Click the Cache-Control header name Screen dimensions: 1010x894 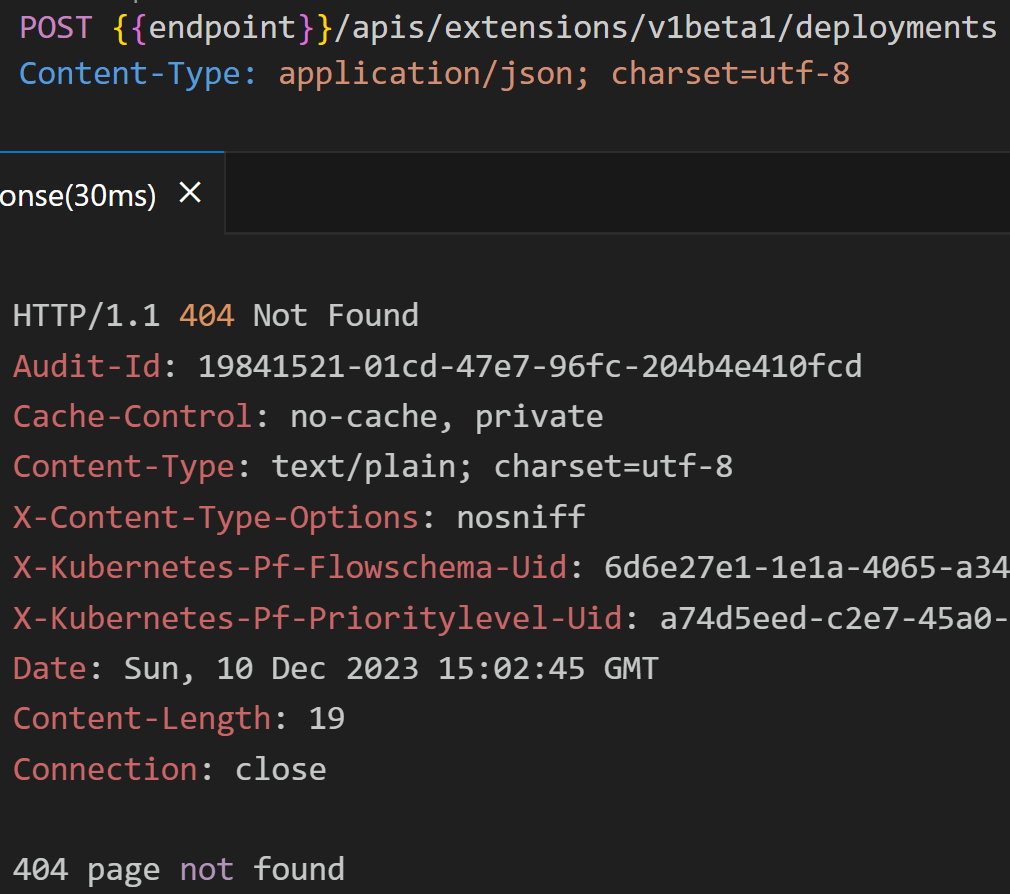coord(132,417)
